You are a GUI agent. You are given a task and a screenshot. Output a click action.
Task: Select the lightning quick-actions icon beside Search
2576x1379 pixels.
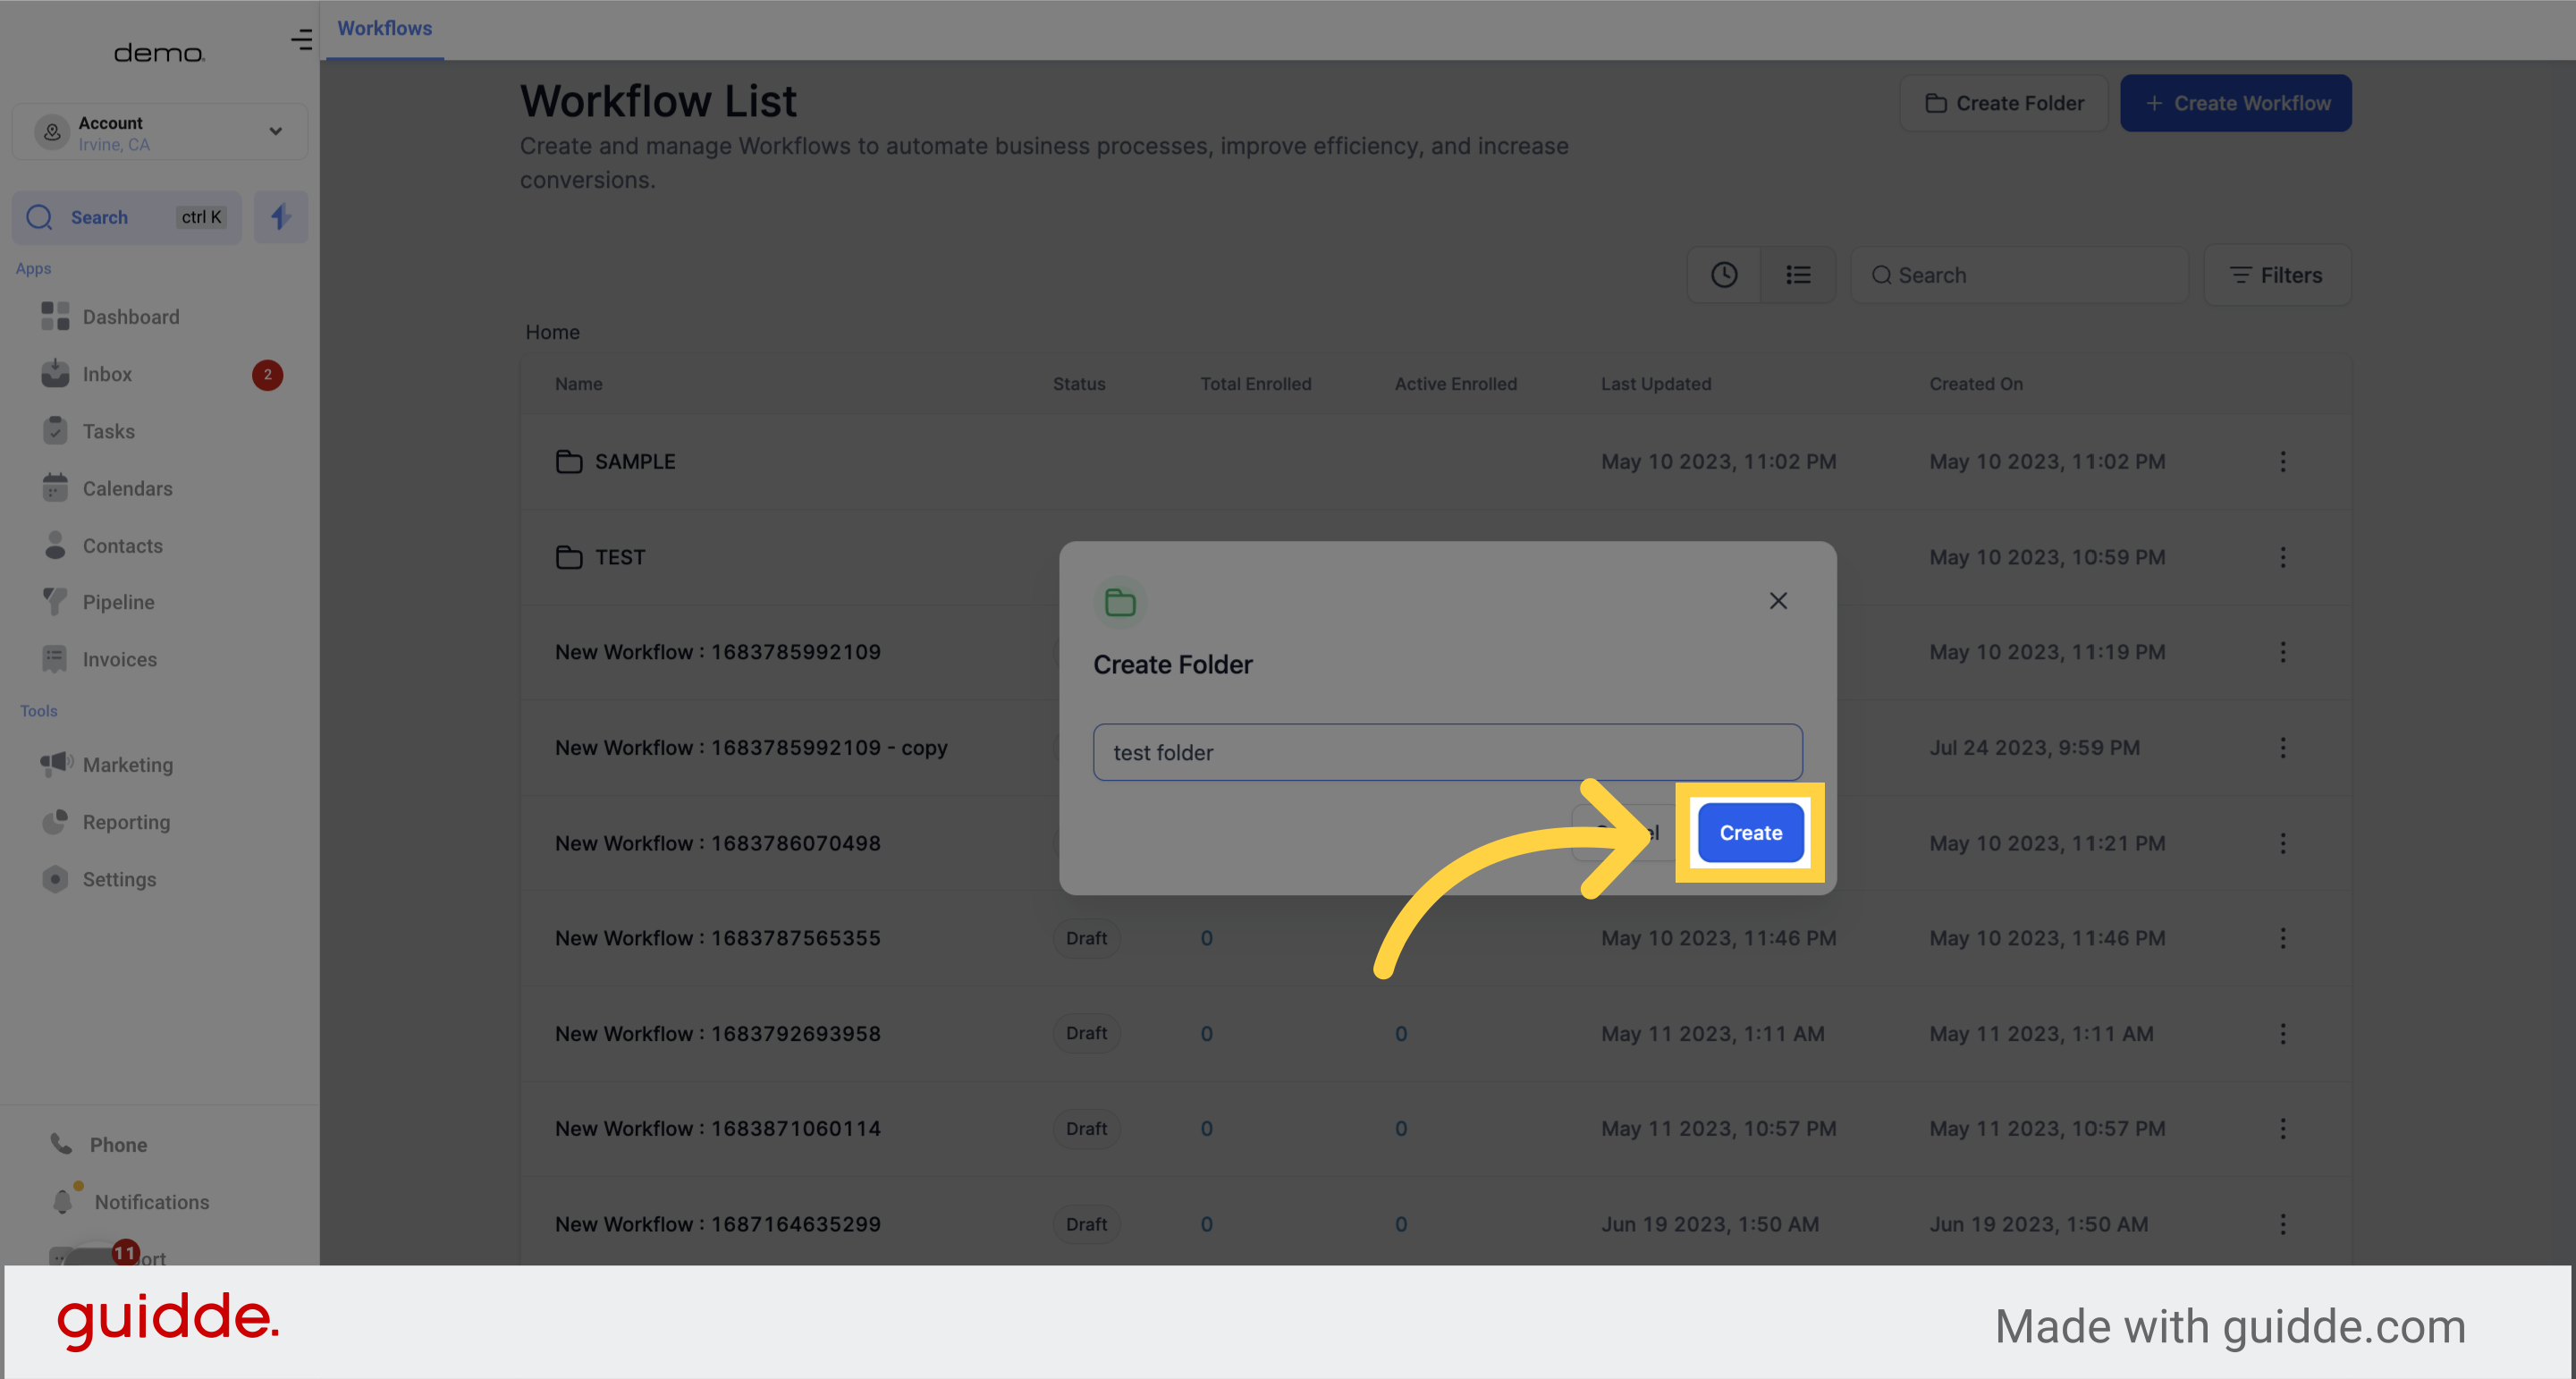280,217
